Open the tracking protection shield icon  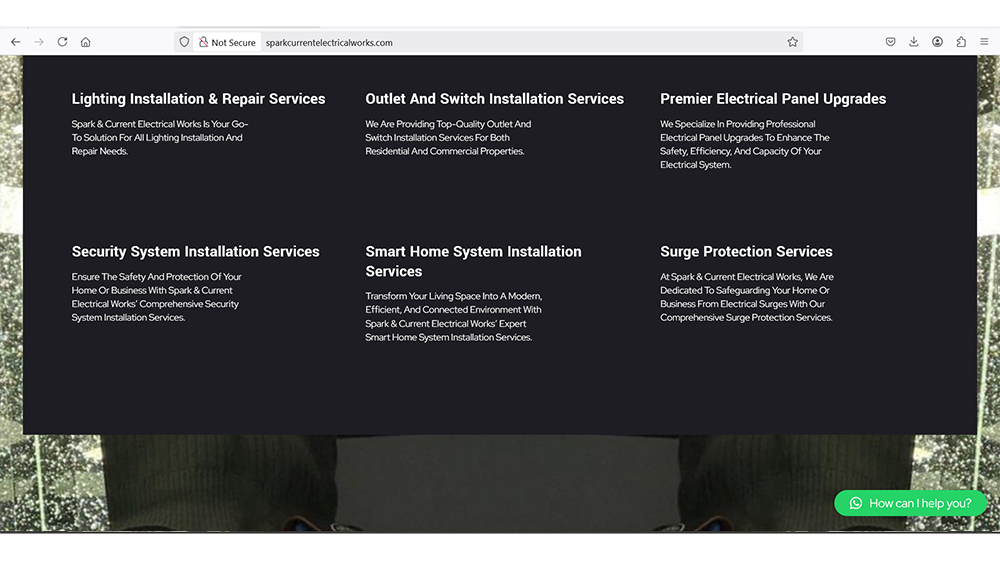tap(184, 42)
